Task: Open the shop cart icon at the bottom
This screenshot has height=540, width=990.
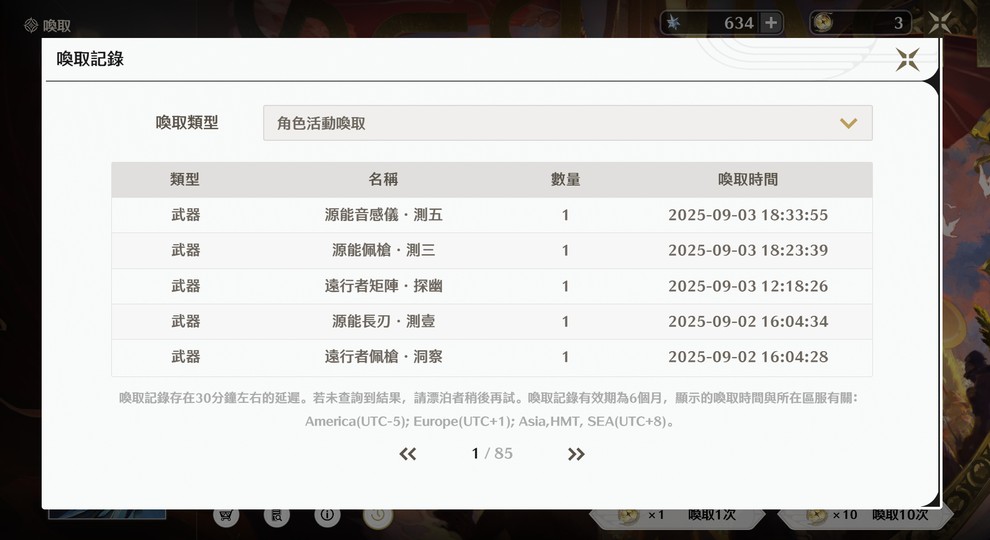Action: pos(226,515)
